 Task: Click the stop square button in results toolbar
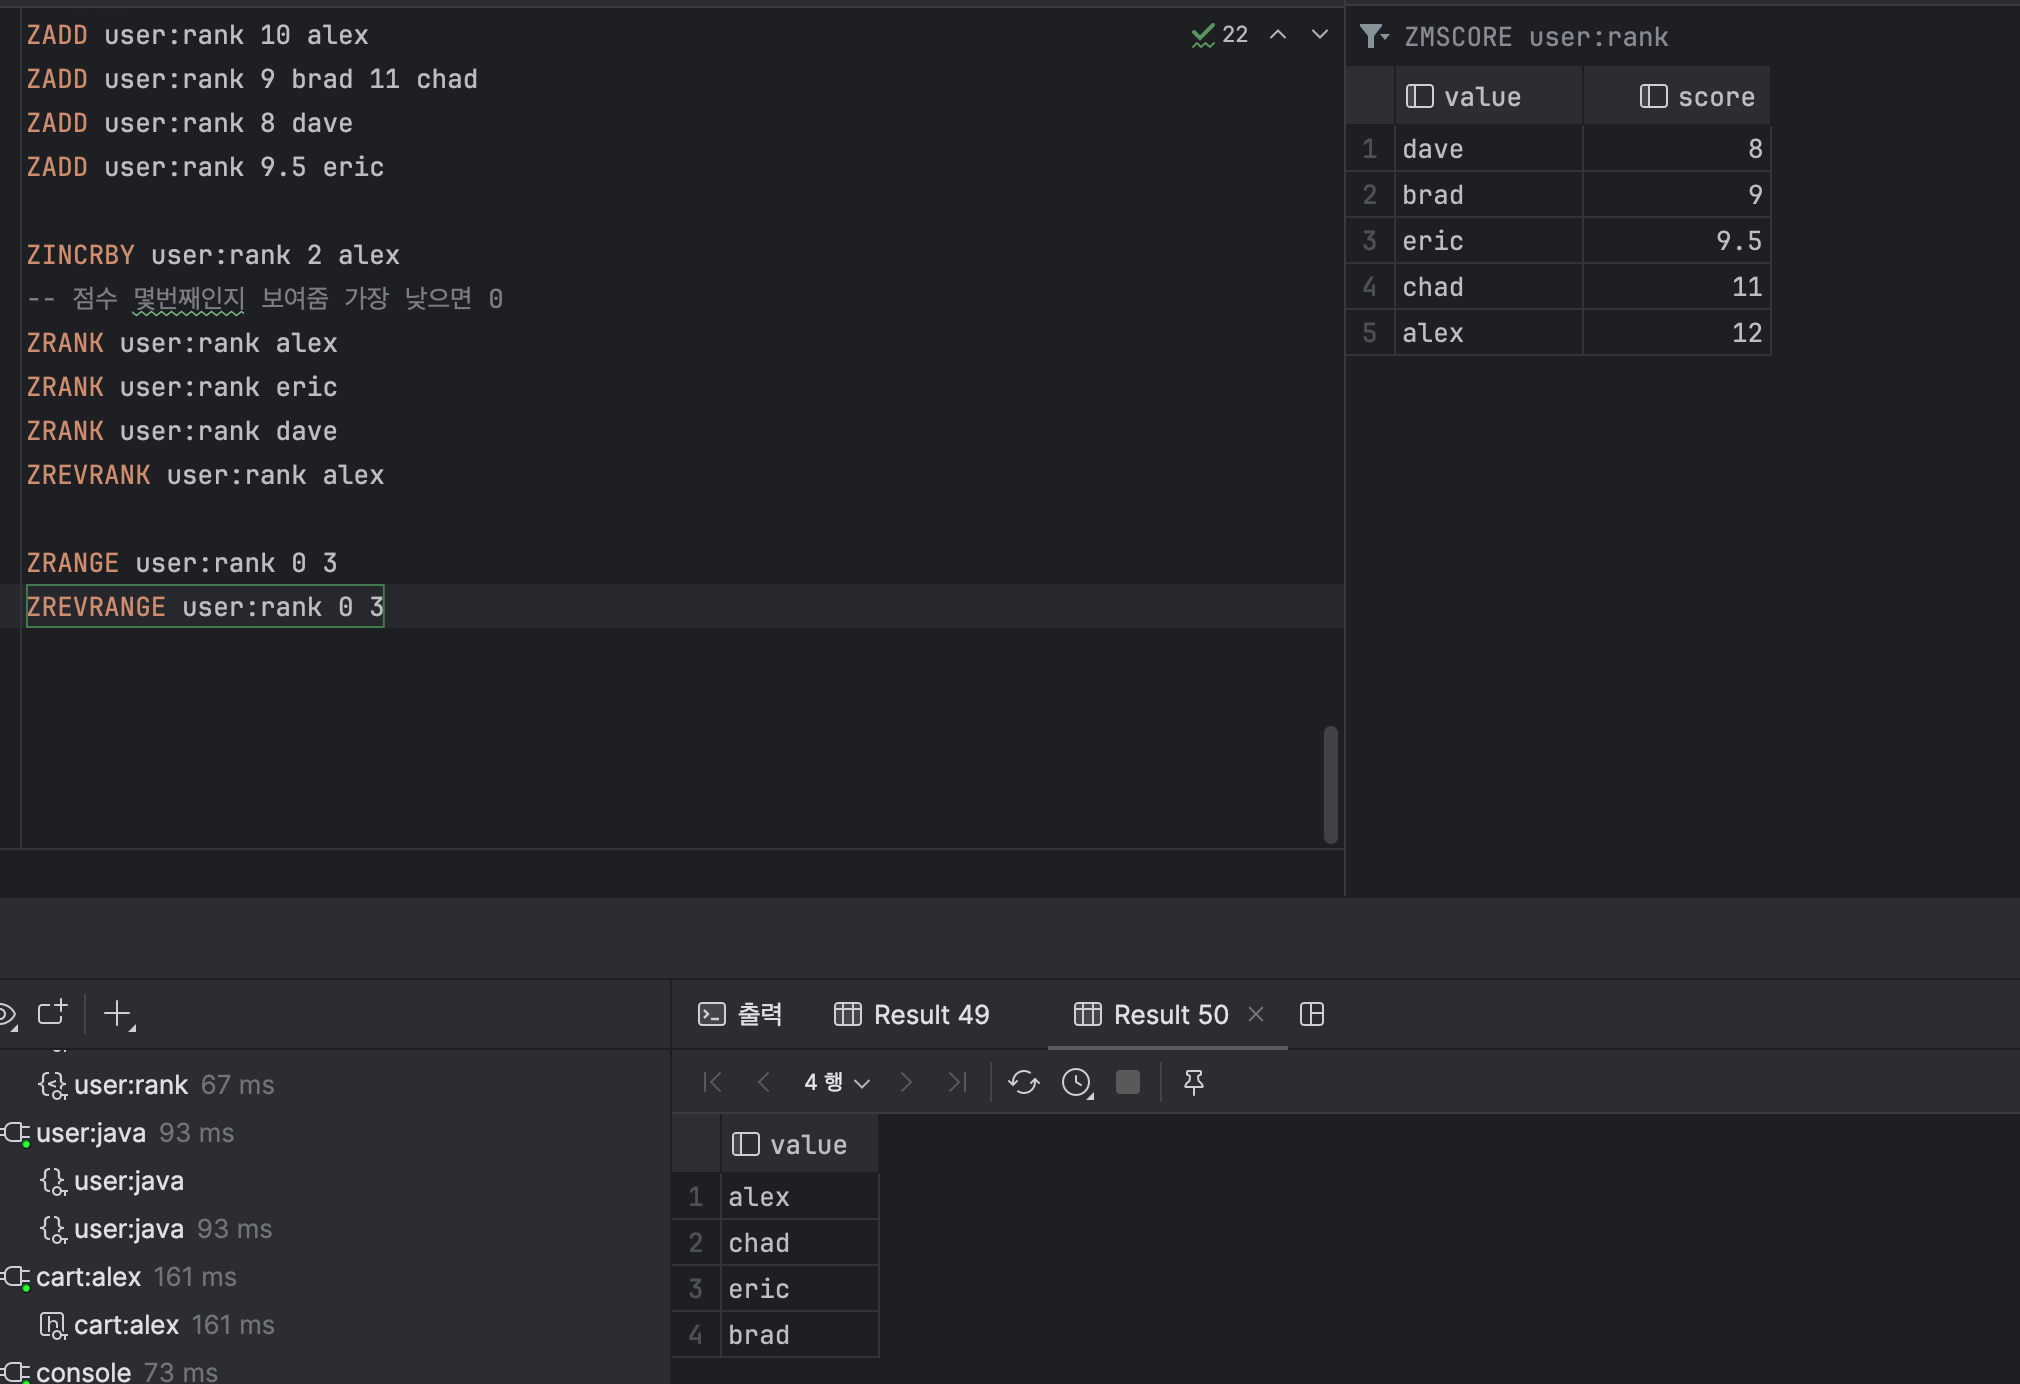(1128, 1082)
